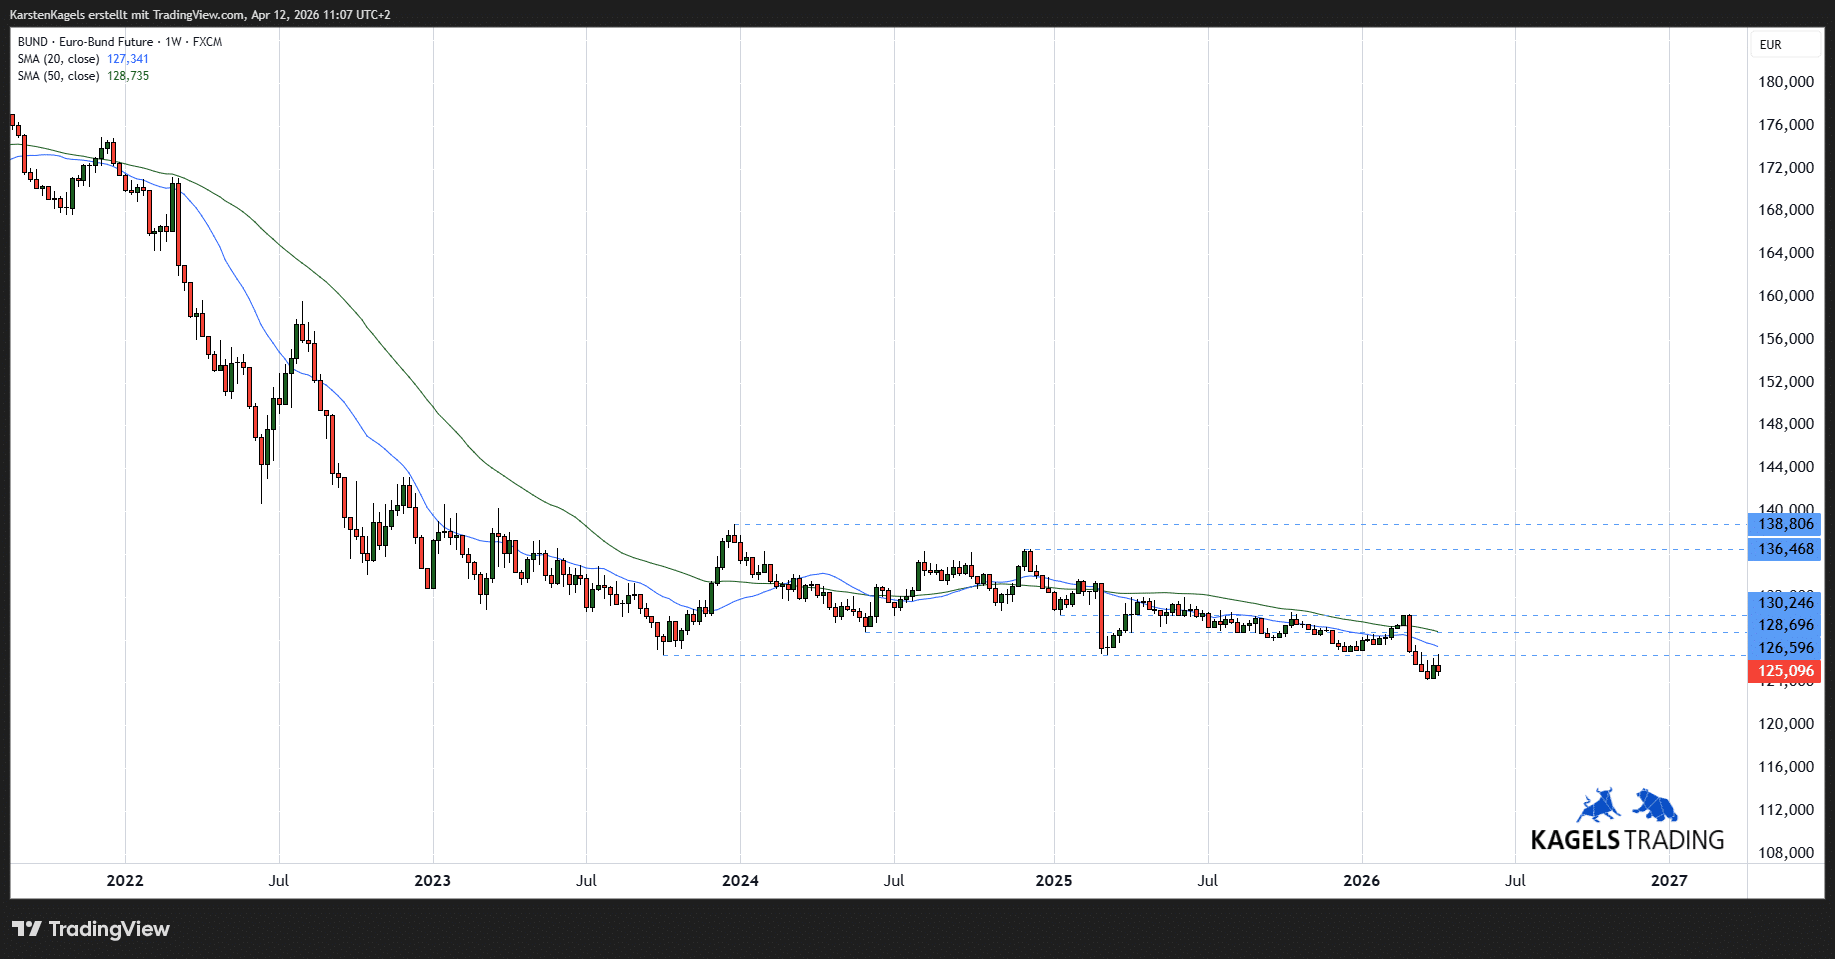
Task: Click the blue bear icon
Action: click(x=1655, y=805)
